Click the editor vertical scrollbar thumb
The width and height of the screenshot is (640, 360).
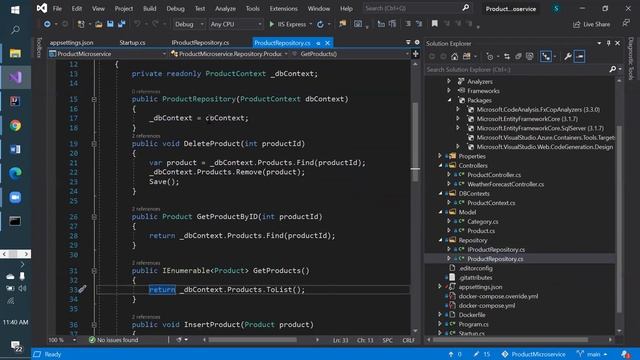point(415,141)
